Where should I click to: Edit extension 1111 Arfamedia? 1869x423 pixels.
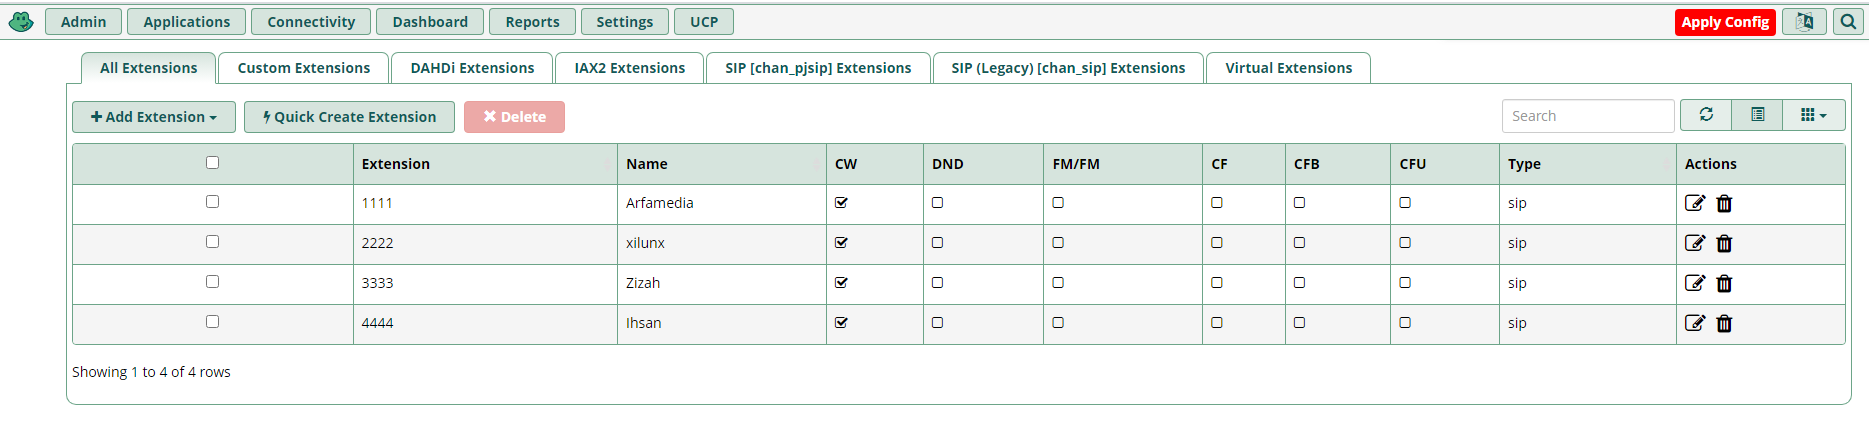click(1695, 203)
